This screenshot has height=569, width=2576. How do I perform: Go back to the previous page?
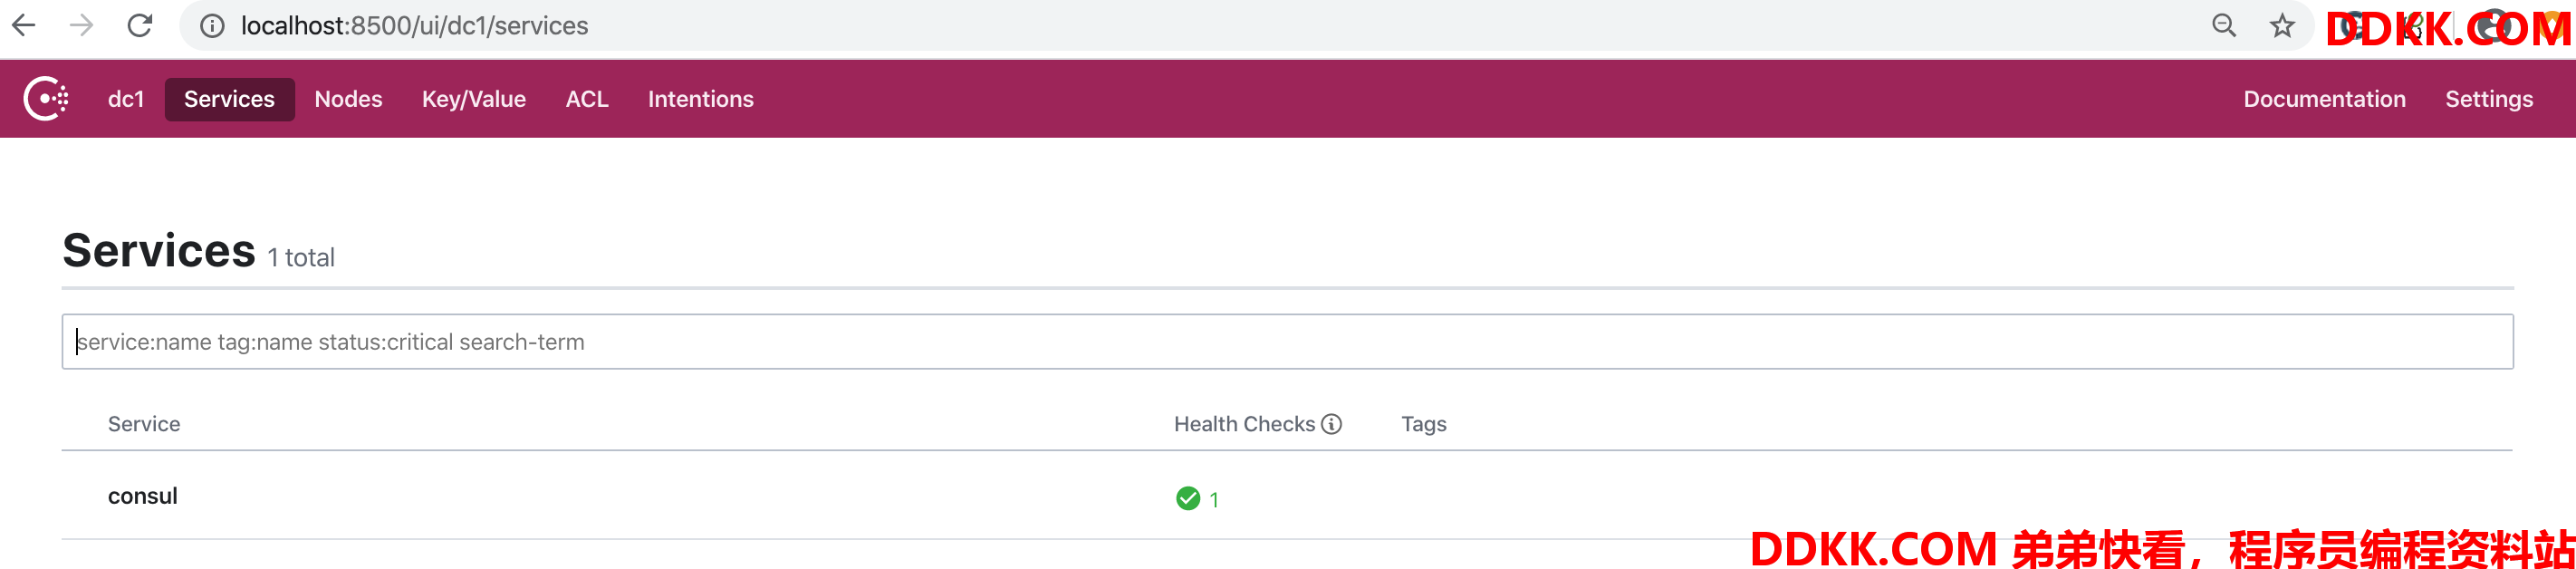(24, 26)
